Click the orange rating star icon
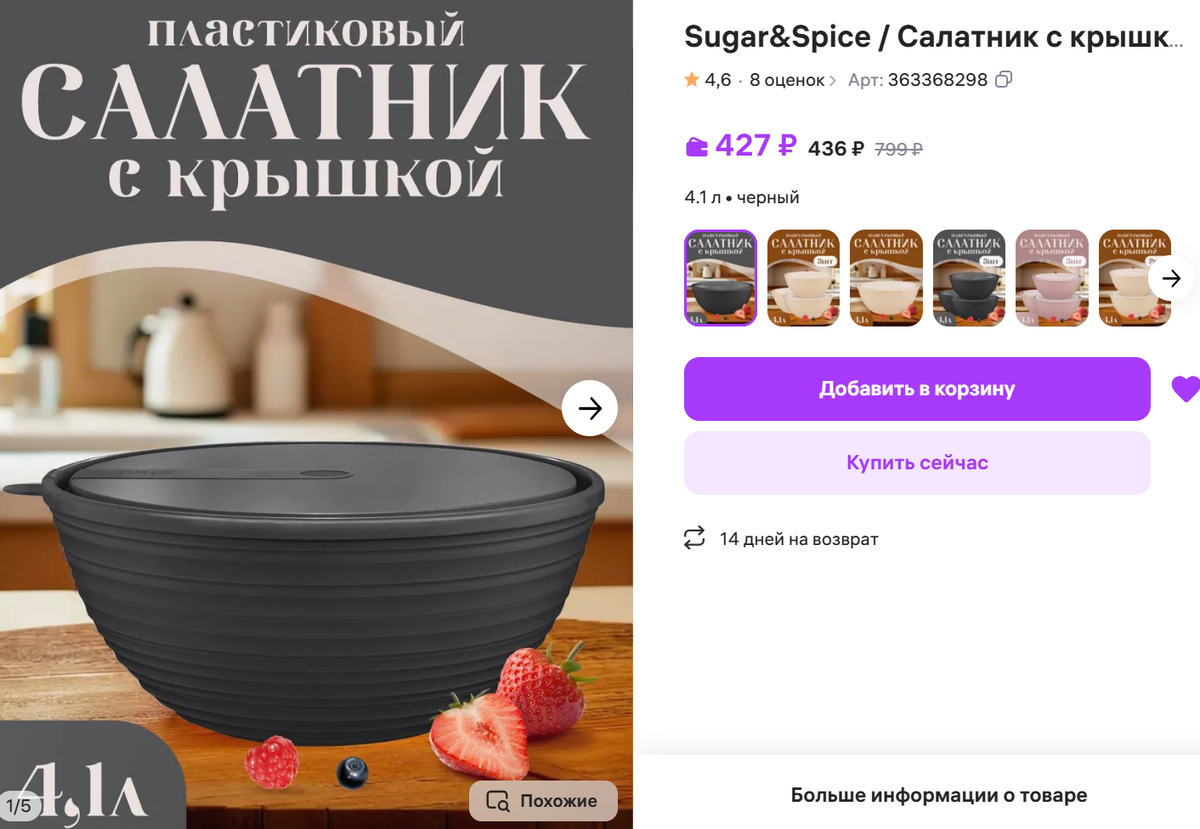 pos(692,80)
